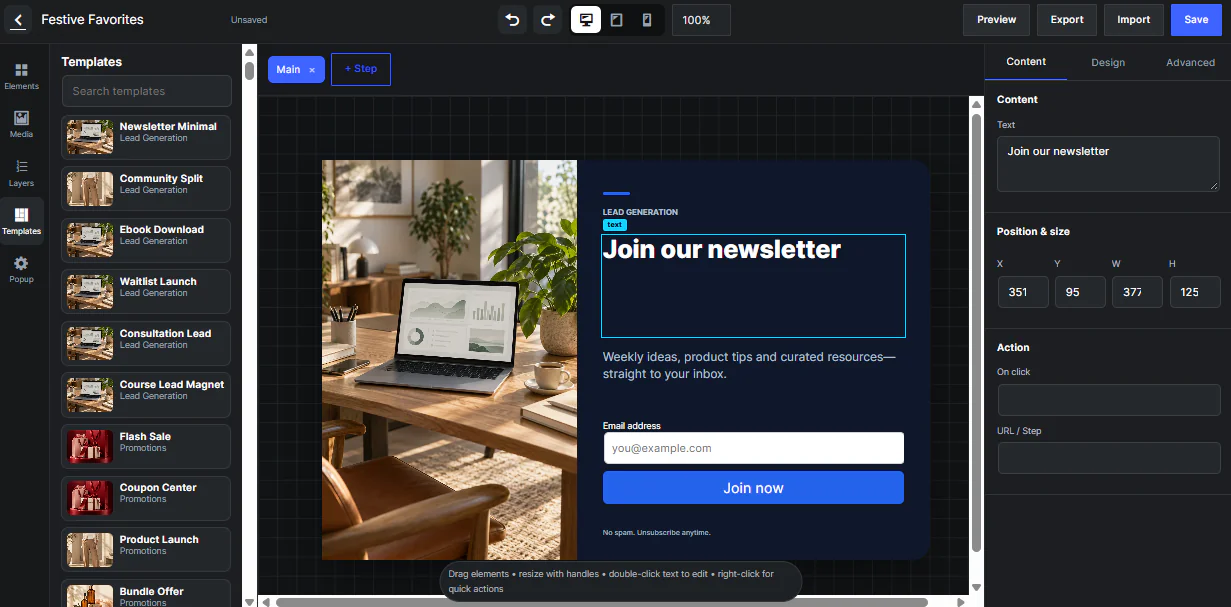Image resolution: width=1231 pixels, height=607 pixels.
Task: Switch to the Advanced tab
Action: (1190, 62)
